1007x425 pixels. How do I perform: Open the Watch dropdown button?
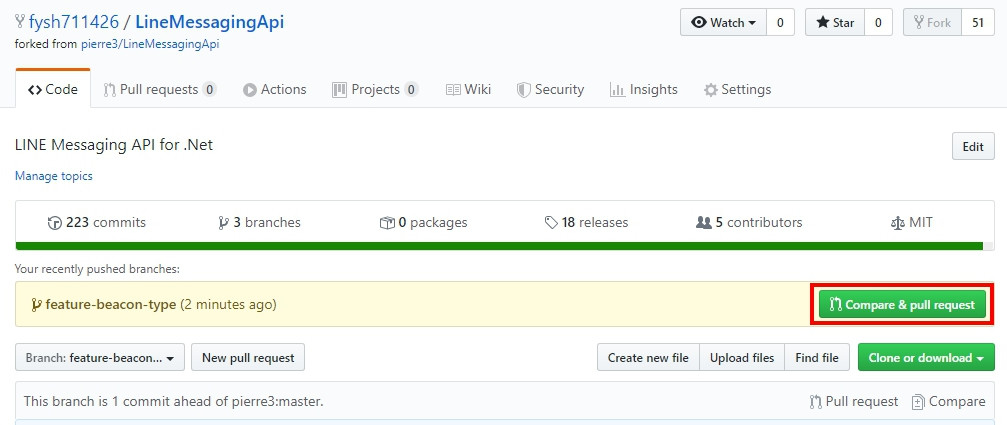point(723,22)
